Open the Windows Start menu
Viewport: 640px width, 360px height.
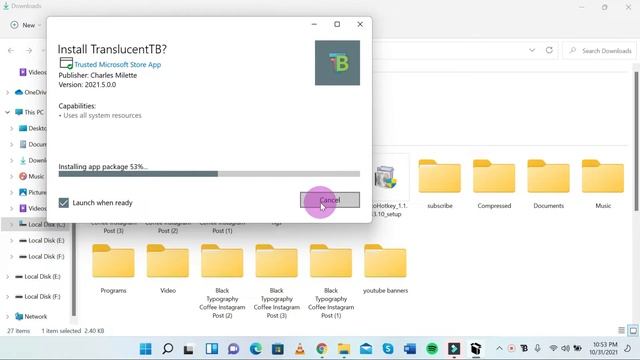[x=145, y=349]
